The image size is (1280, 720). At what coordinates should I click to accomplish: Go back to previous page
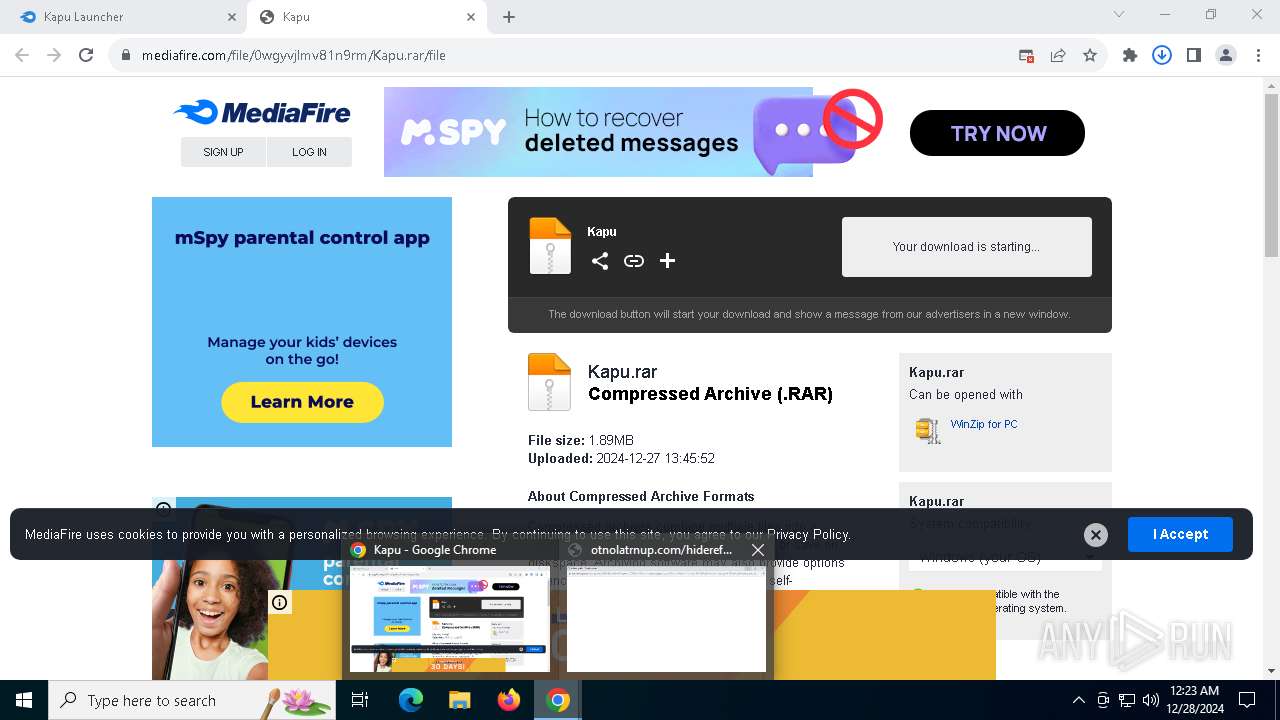[22, 55]
